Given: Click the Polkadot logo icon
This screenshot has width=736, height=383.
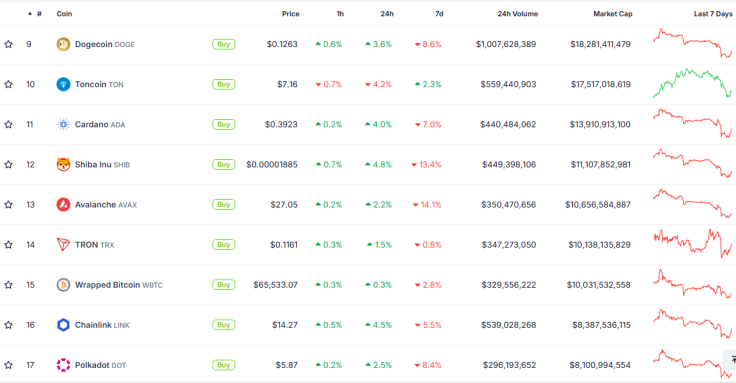Looking at the screenshot, I should 63,365.
